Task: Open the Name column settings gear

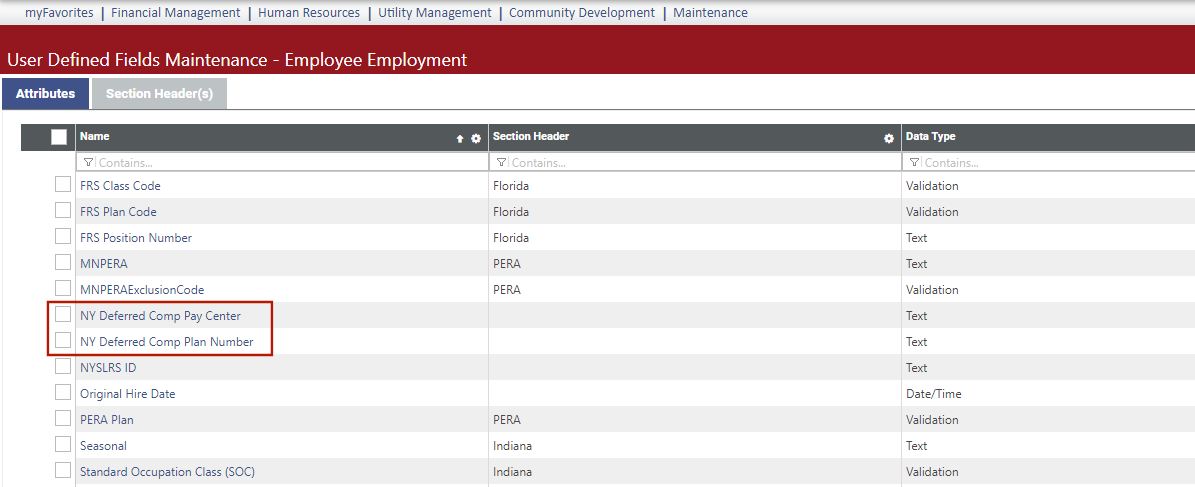Action: (x=476, y=139)
